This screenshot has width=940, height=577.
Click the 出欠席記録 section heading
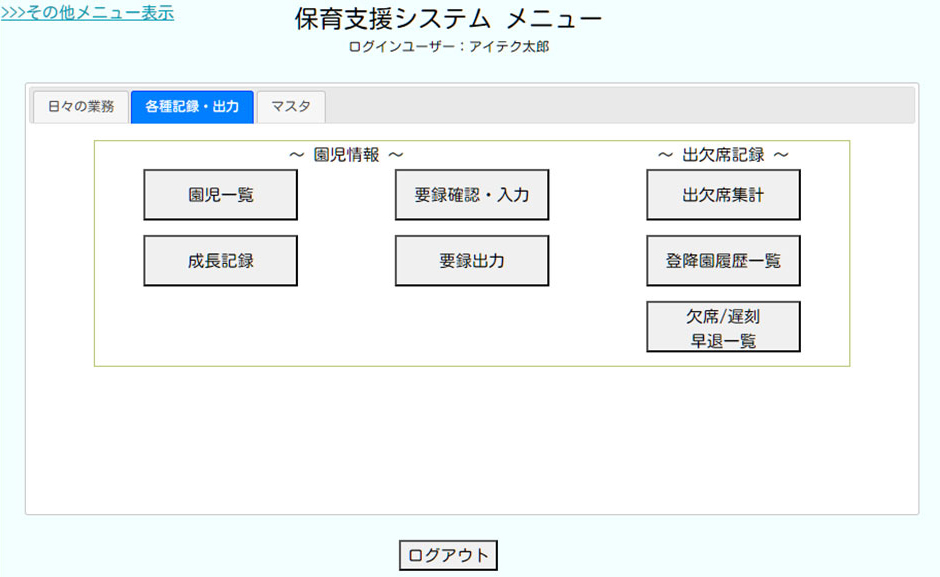coord(722,155)
